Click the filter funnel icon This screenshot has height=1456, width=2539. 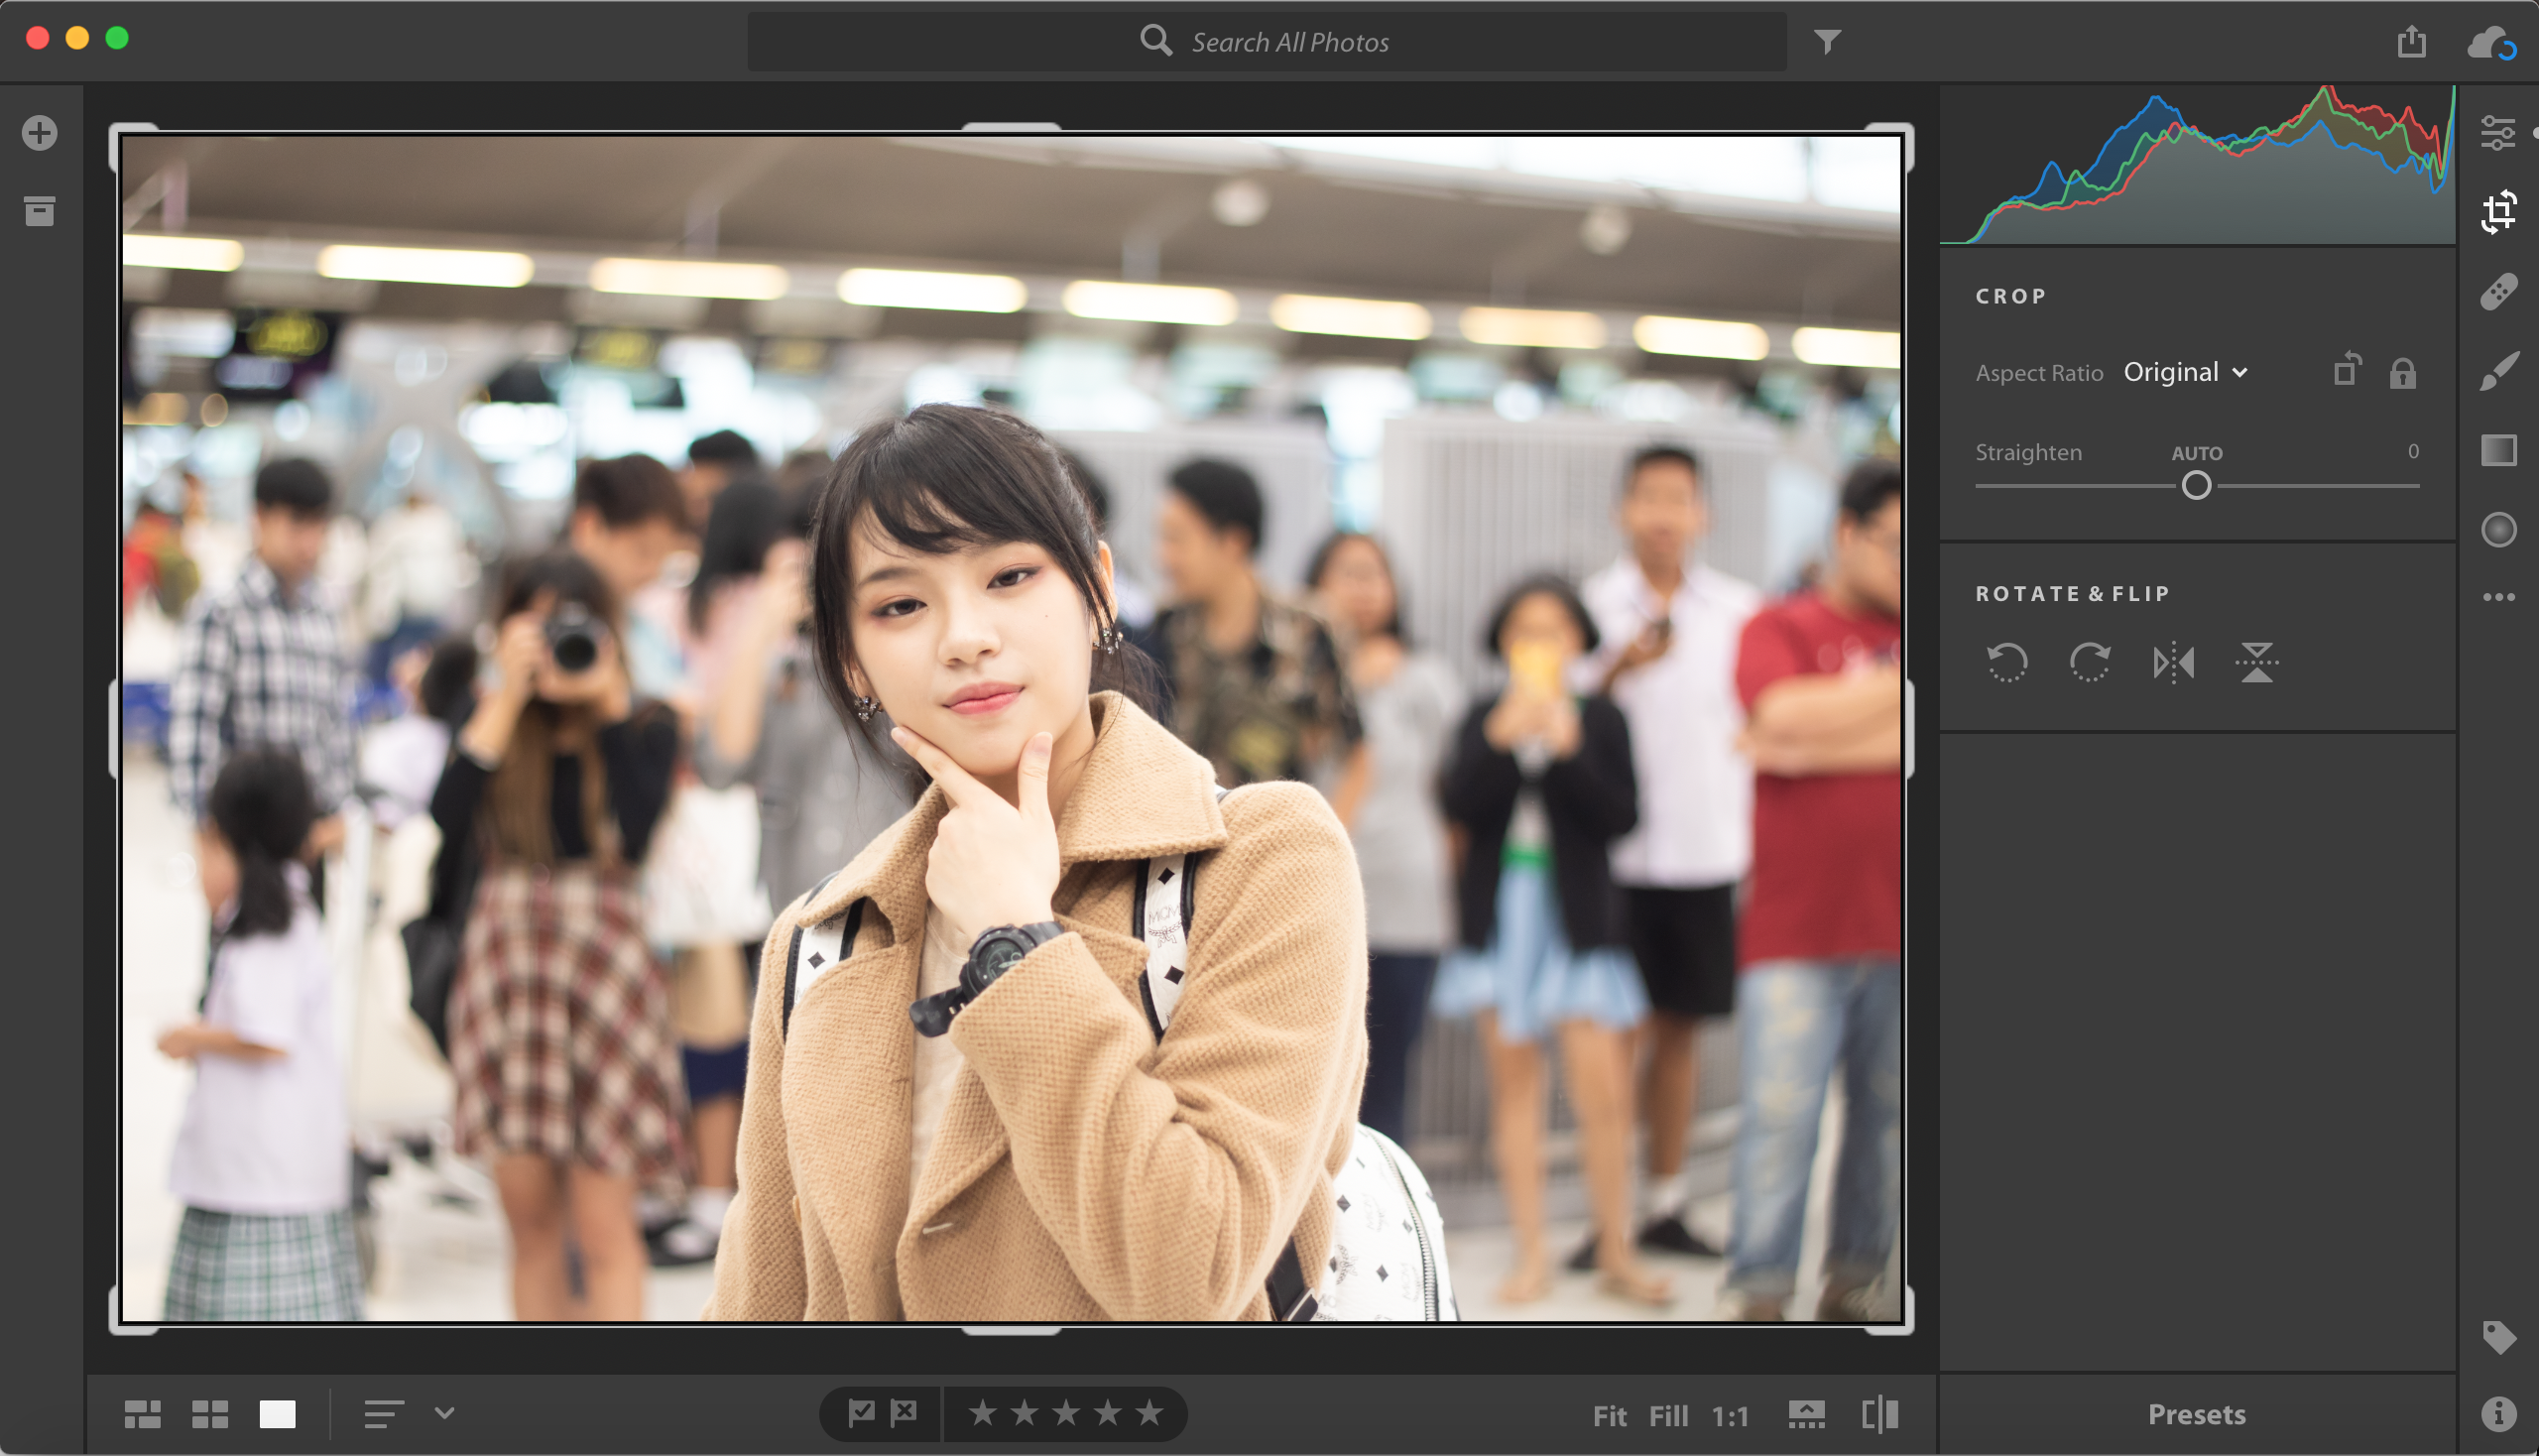coord(1827,41)
